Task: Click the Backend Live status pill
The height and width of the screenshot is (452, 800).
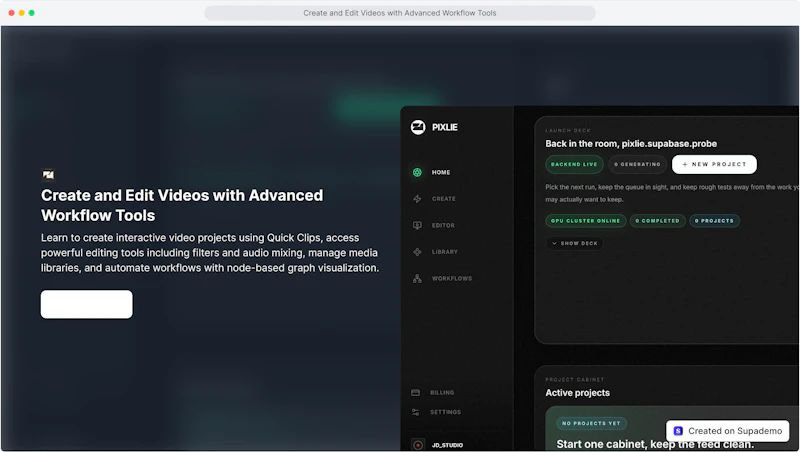Action: coord(574,164)
